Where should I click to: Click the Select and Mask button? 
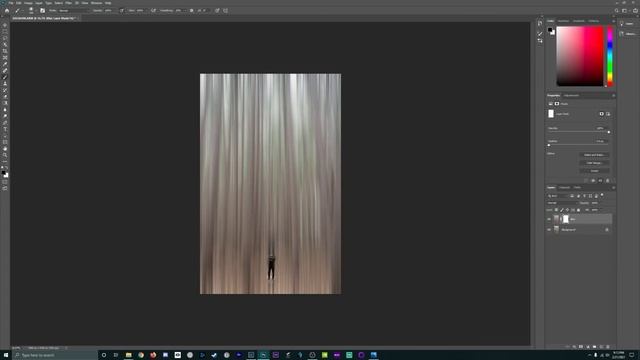tap(594, 155)
